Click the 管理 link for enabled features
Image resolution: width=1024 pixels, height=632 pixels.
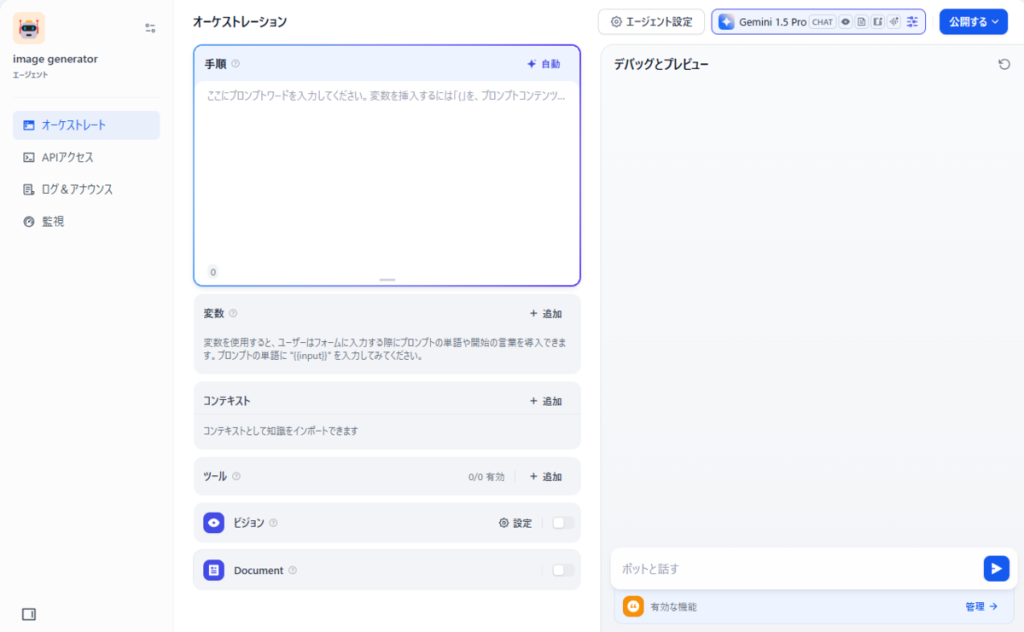point(981,606)
